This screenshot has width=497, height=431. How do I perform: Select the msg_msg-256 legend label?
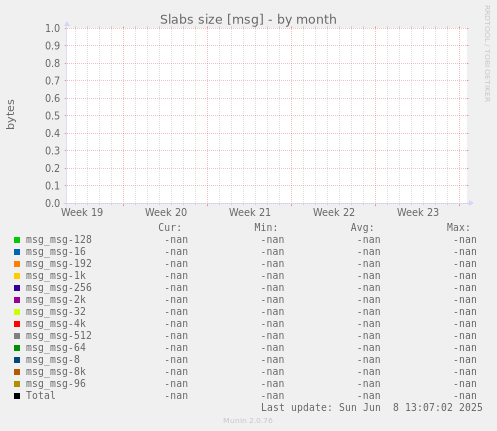pos(59,288)
